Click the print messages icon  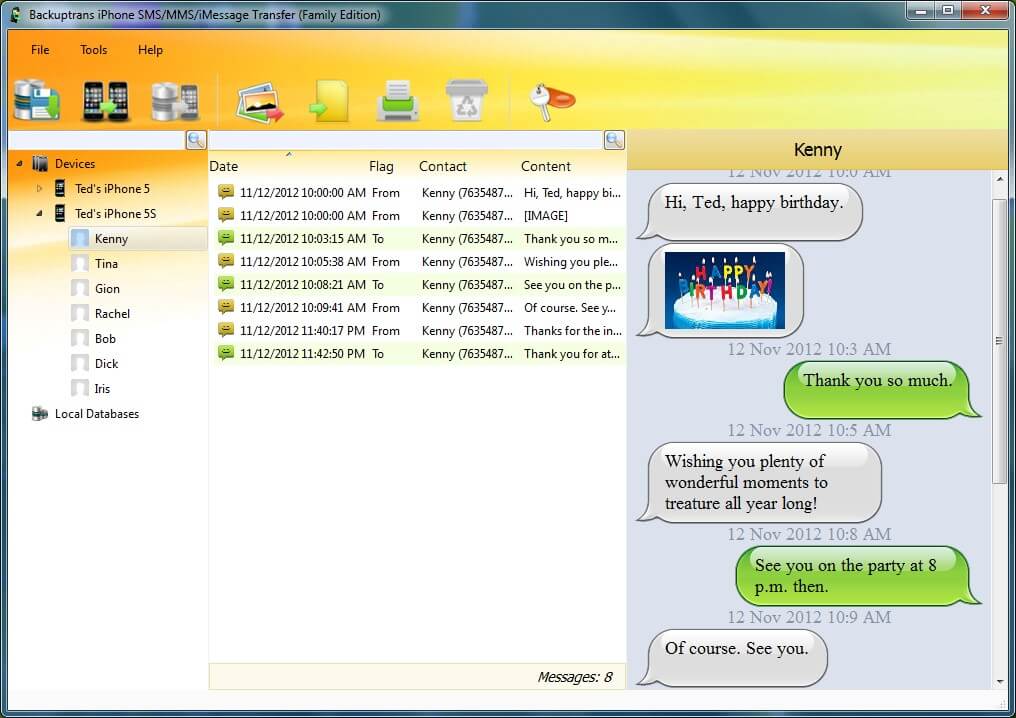[396, 100]
